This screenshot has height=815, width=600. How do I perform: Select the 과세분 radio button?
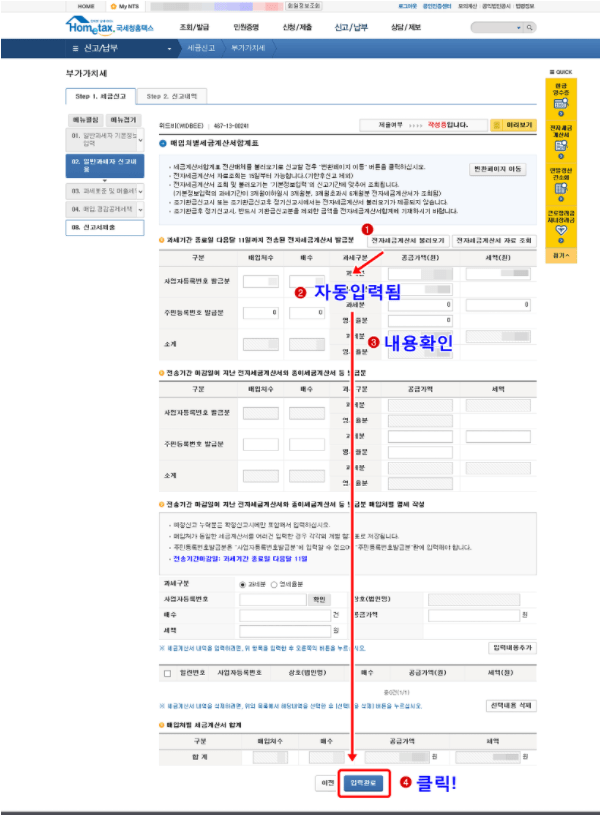click(242, 585)
